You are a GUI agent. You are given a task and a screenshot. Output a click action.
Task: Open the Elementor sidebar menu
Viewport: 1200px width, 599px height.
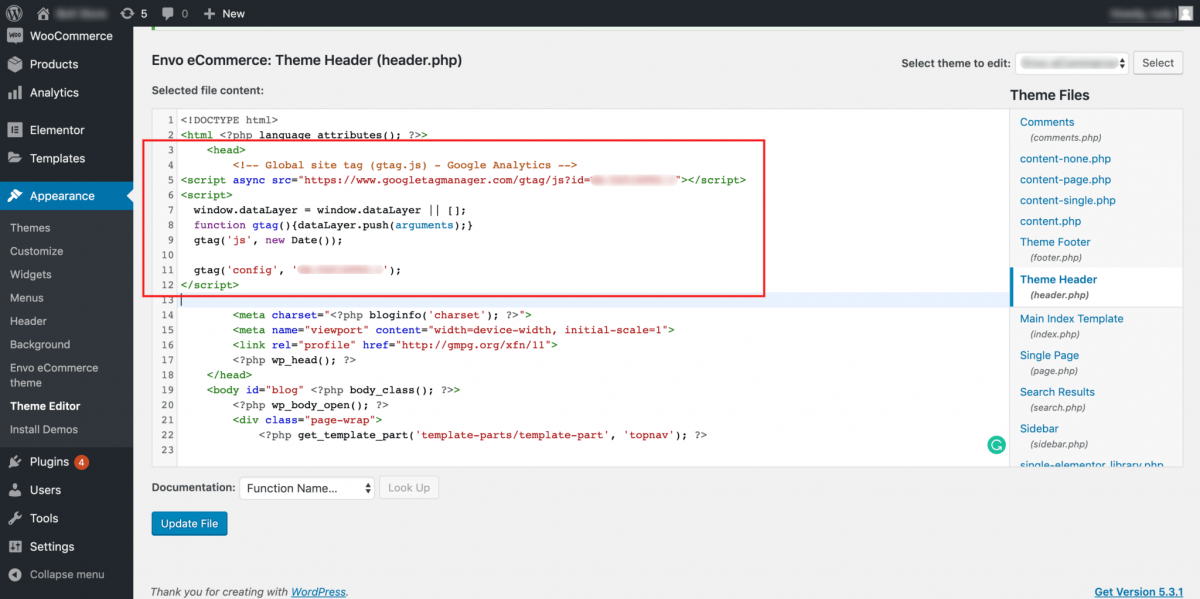click(66, 130)
